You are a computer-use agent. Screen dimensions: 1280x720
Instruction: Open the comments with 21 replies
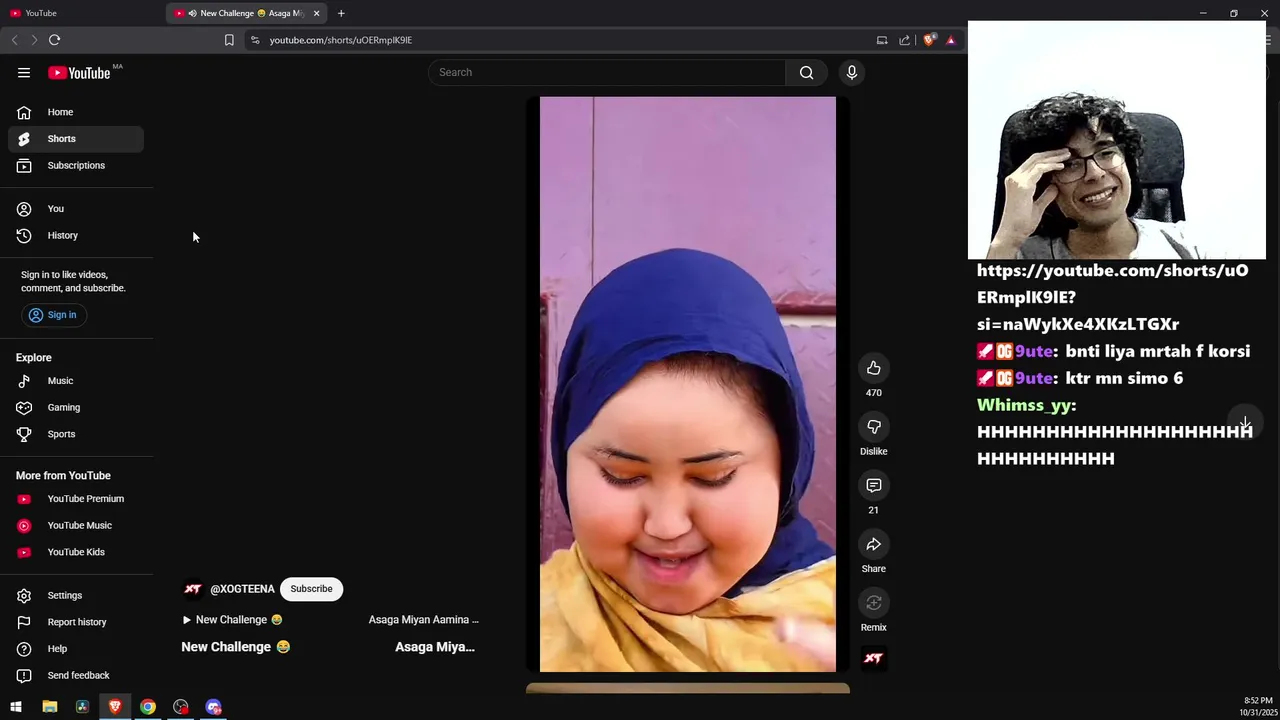pyautogui.click(x=874, y=485)
